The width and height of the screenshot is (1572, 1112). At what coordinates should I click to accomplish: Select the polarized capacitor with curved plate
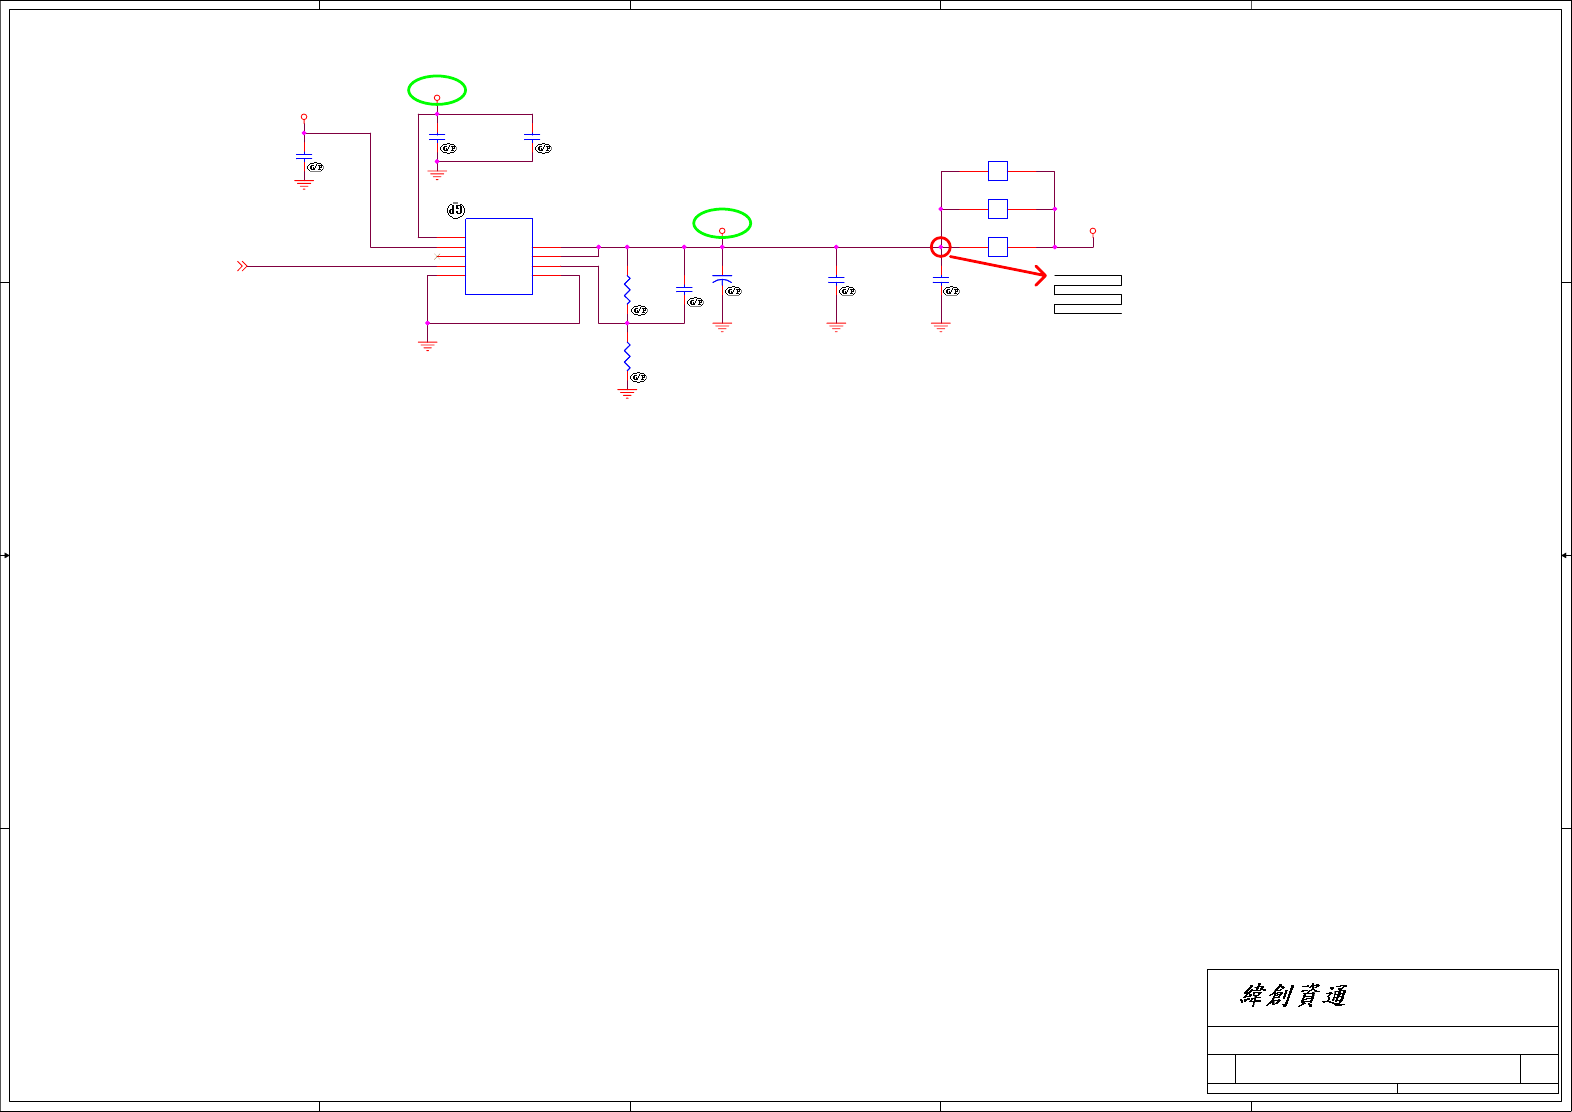[x=722, y=280]
